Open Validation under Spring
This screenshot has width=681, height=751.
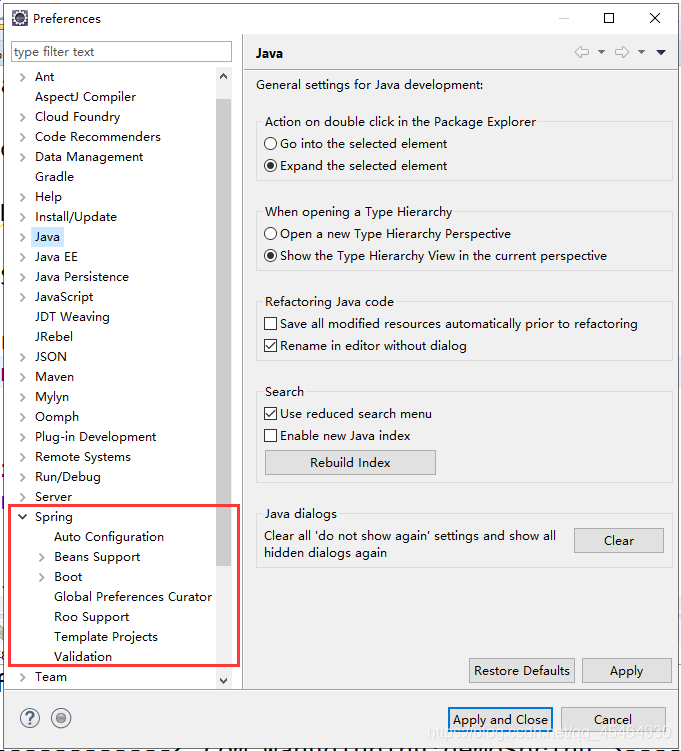(x=83, y=657)
